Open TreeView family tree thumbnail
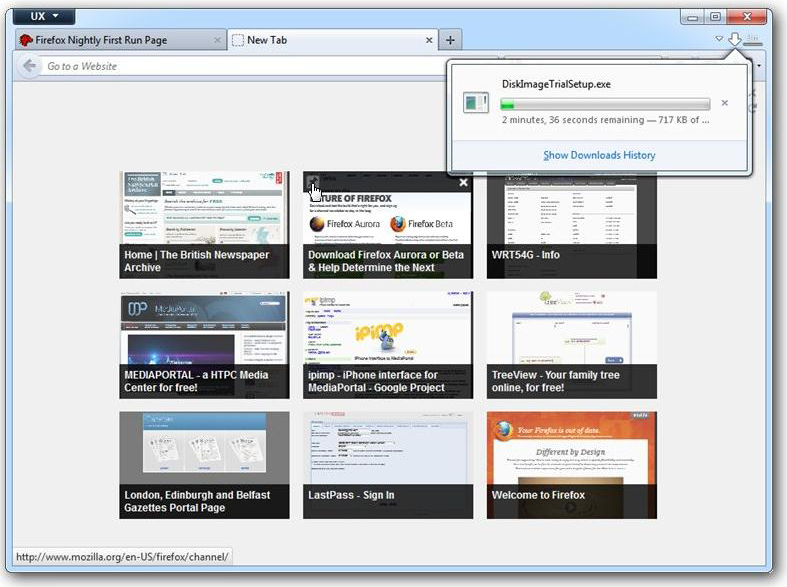Image resolution: width=787 pixels, height=587 pixels. (x=572, y=345)
